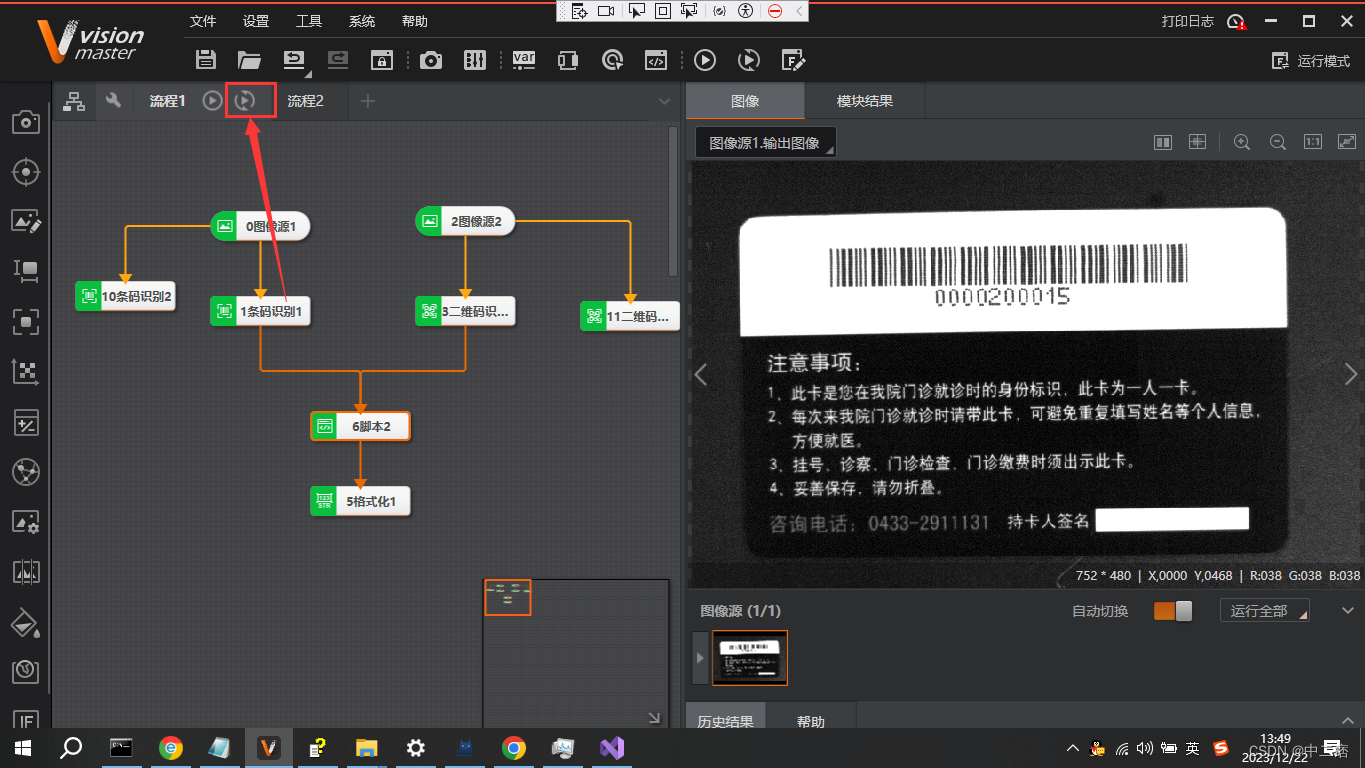Open the locate crosshair tool category

pos(25,172)
